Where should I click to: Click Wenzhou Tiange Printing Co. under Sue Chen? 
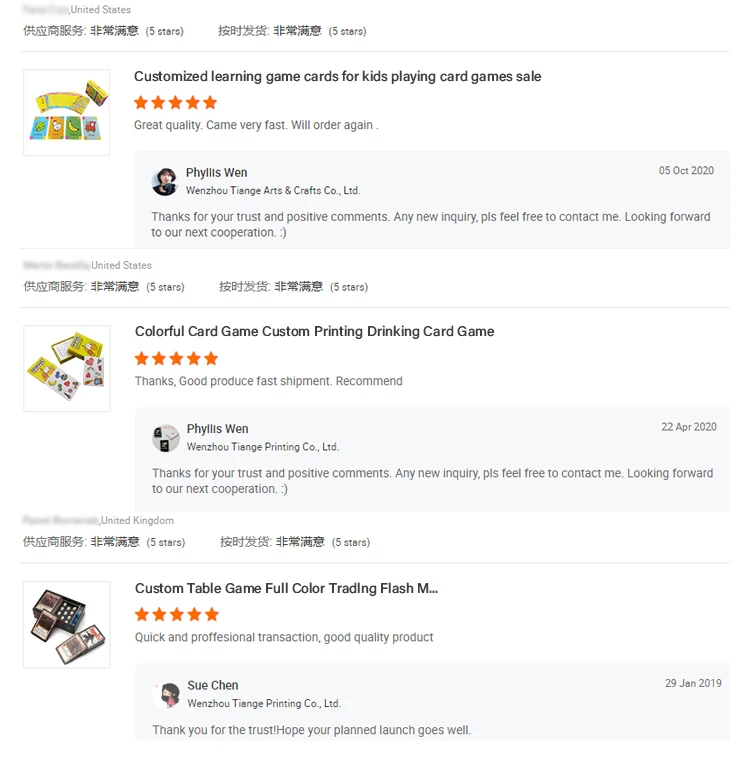264,703
